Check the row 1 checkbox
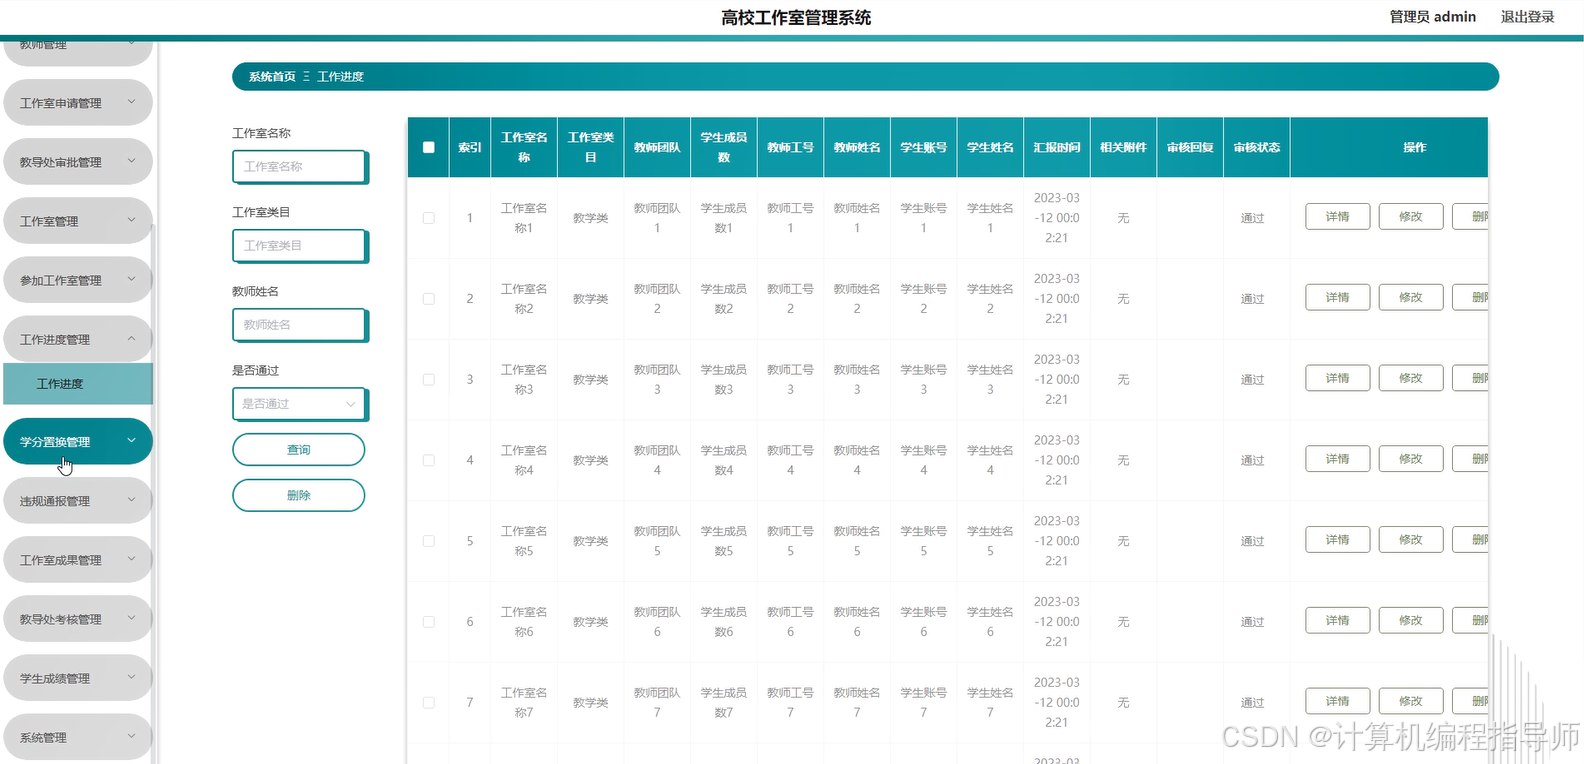Viewport: 1584px width, 764px height. [428, 218]
